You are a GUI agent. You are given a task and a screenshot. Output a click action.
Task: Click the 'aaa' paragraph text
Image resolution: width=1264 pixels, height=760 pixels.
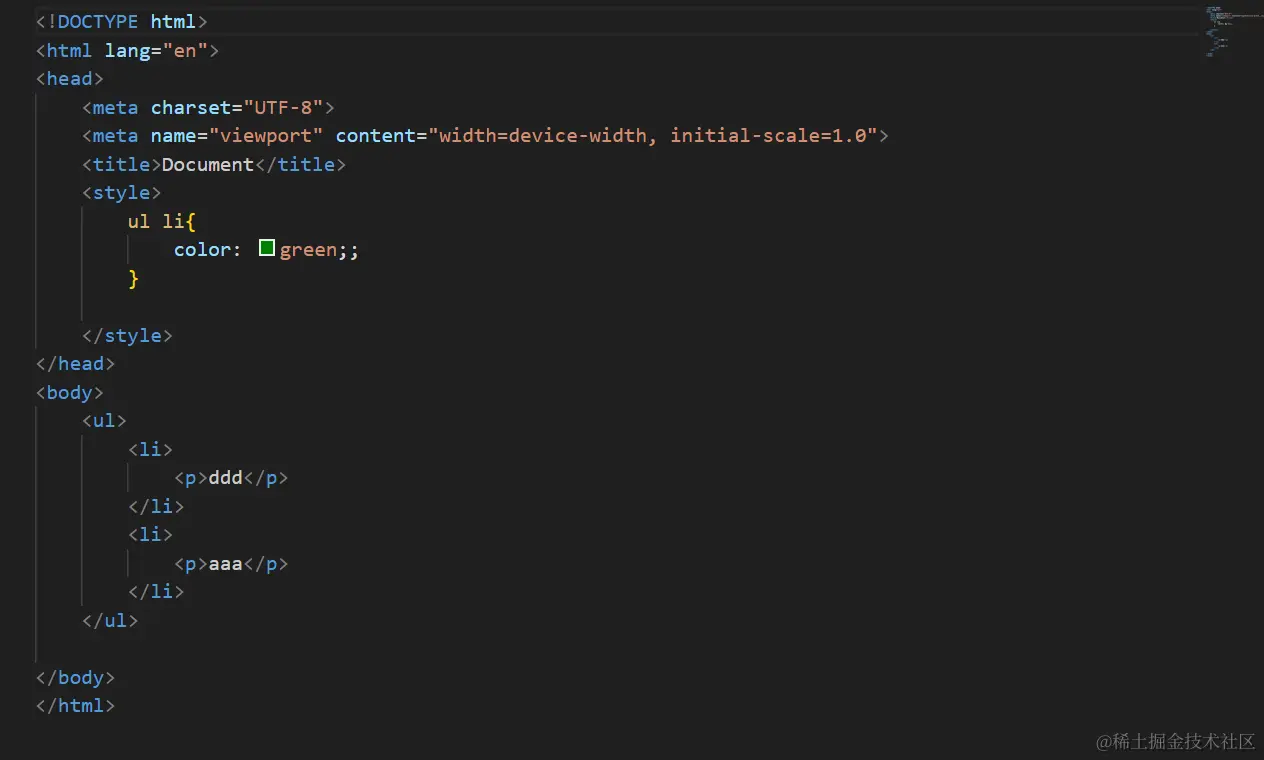tap(226, 563)
